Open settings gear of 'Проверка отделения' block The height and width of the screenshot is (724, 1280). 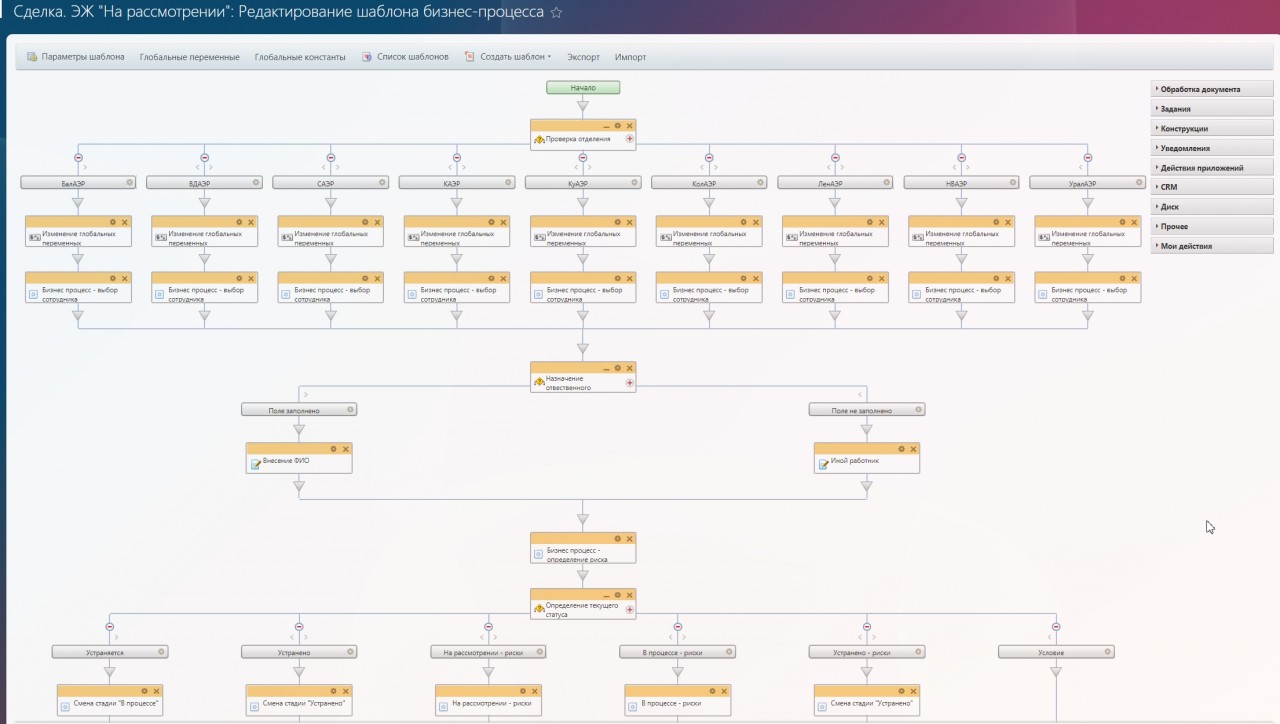[617, 126]
